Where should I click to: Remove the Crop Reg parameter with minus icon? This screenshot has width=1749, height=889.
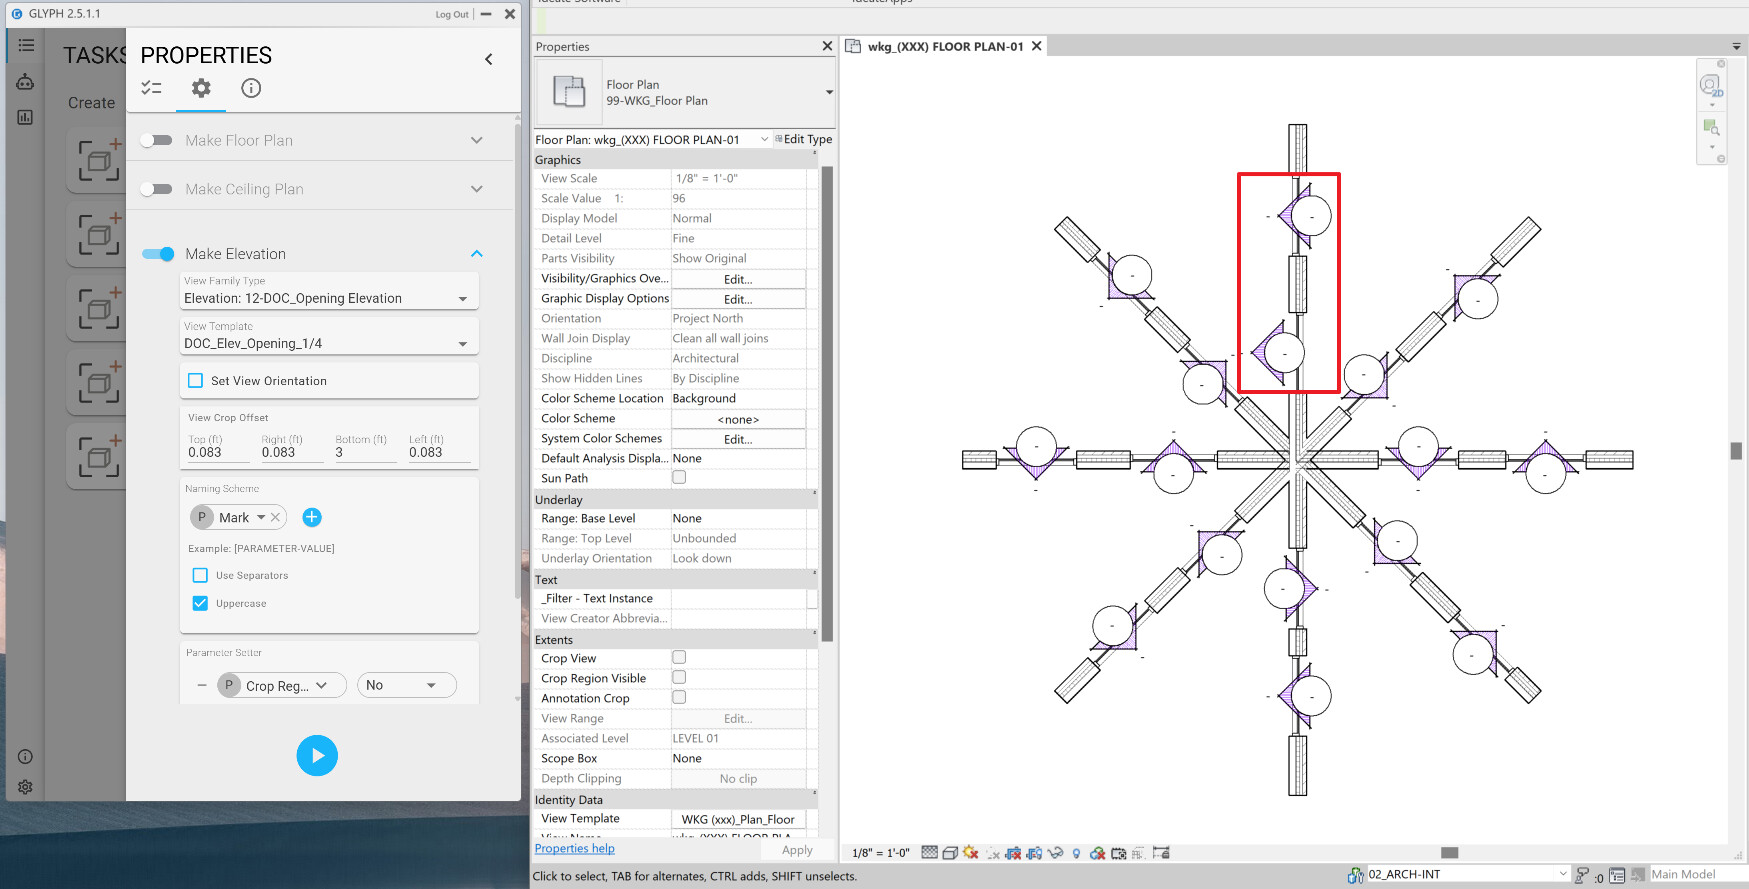[x=202, y=685]
